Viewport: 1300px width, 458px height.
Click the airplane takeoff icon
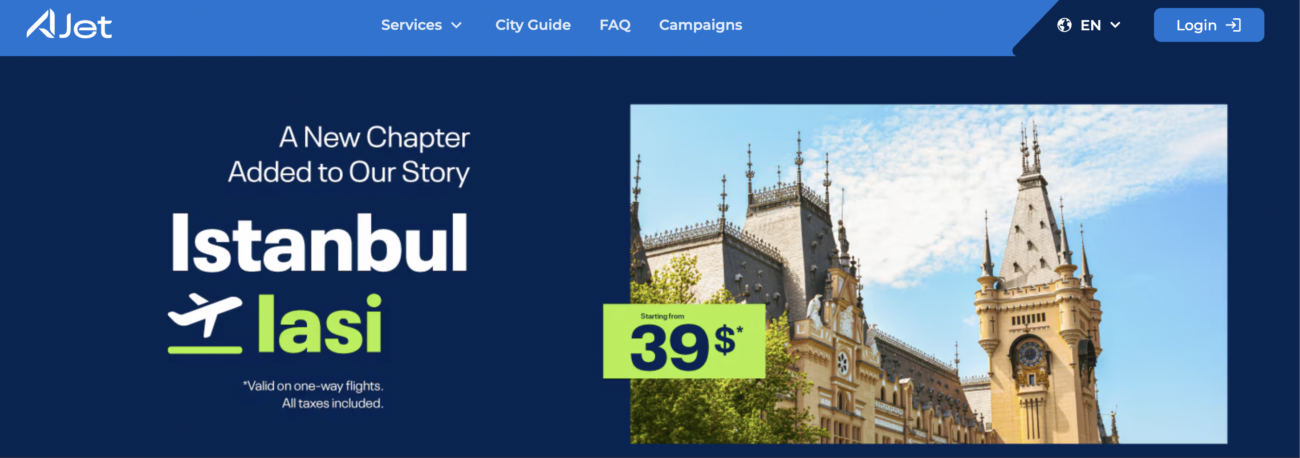pos(205,324)
